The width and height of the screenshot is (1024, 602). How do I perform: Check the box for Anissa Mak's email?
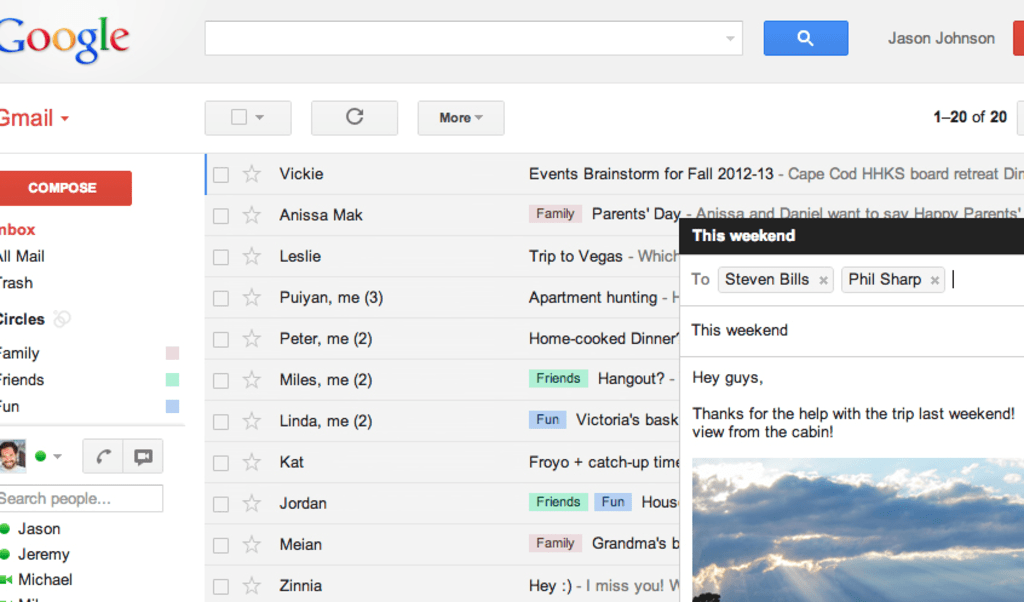221,215
